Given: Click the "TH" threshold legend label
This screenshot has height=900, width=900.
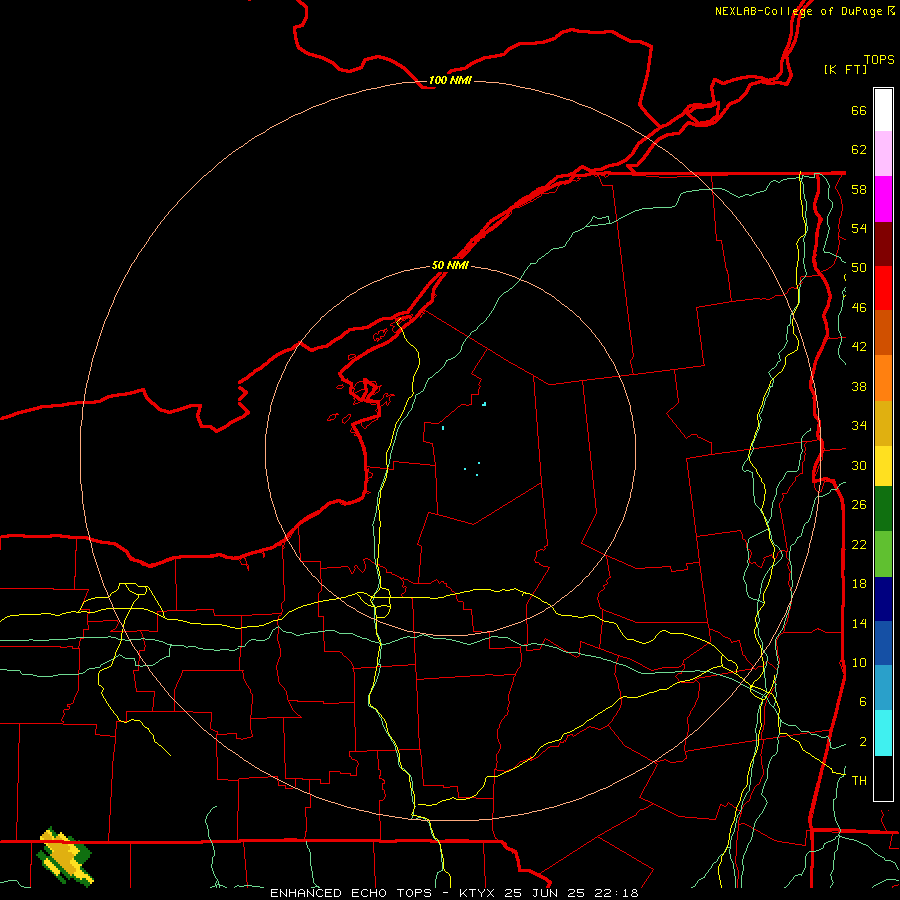Looking at the screenshot, I should 859,781.
